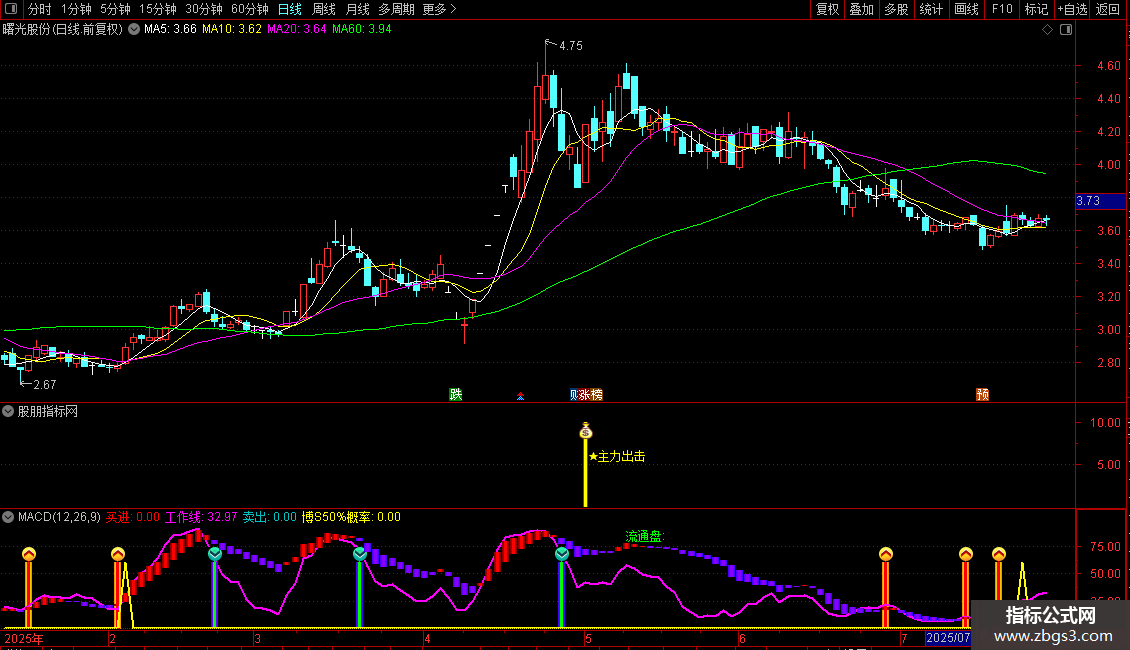The height and width of the screenshot is (650, 1130).
Task: Click the 博S50%概率: 0.00 value
Action: 351,517
